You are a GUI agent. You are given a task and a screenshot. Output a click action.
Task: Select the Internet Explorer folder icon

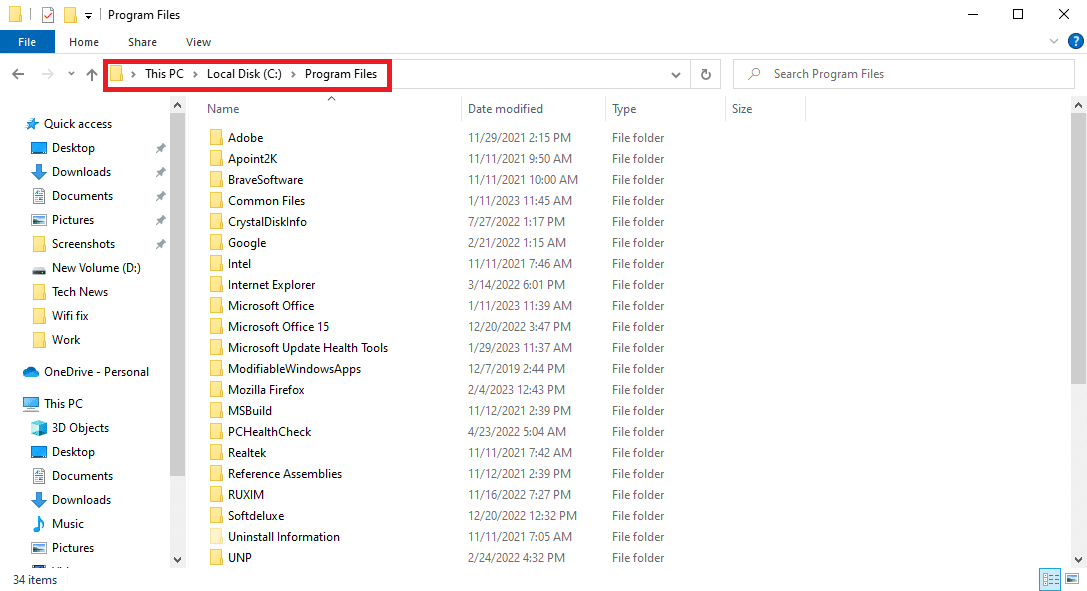pyautogui.click(x=216, y=285)
